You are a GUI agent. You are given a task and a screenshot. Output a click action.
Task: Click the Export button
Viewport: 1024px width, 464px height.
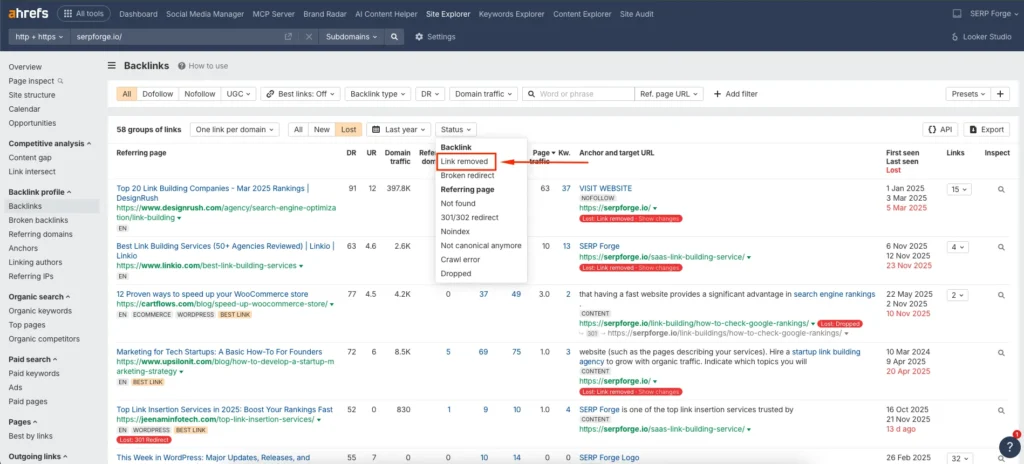[986, 130]
